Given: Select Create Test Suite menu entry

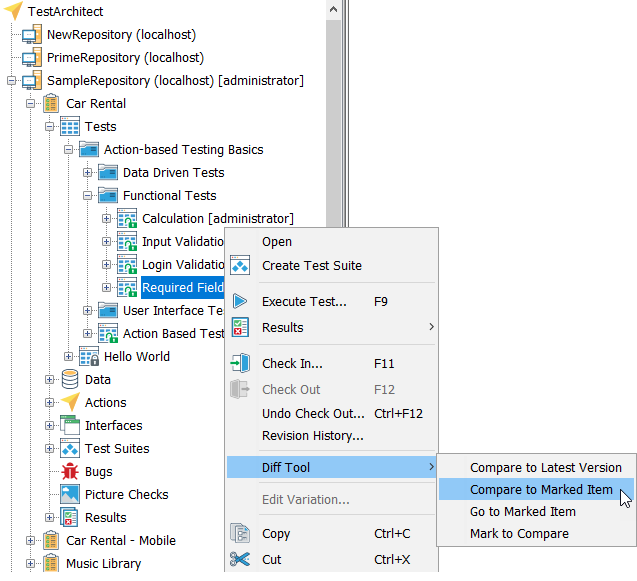Looking at the screenshot, I should coord(332,265).
